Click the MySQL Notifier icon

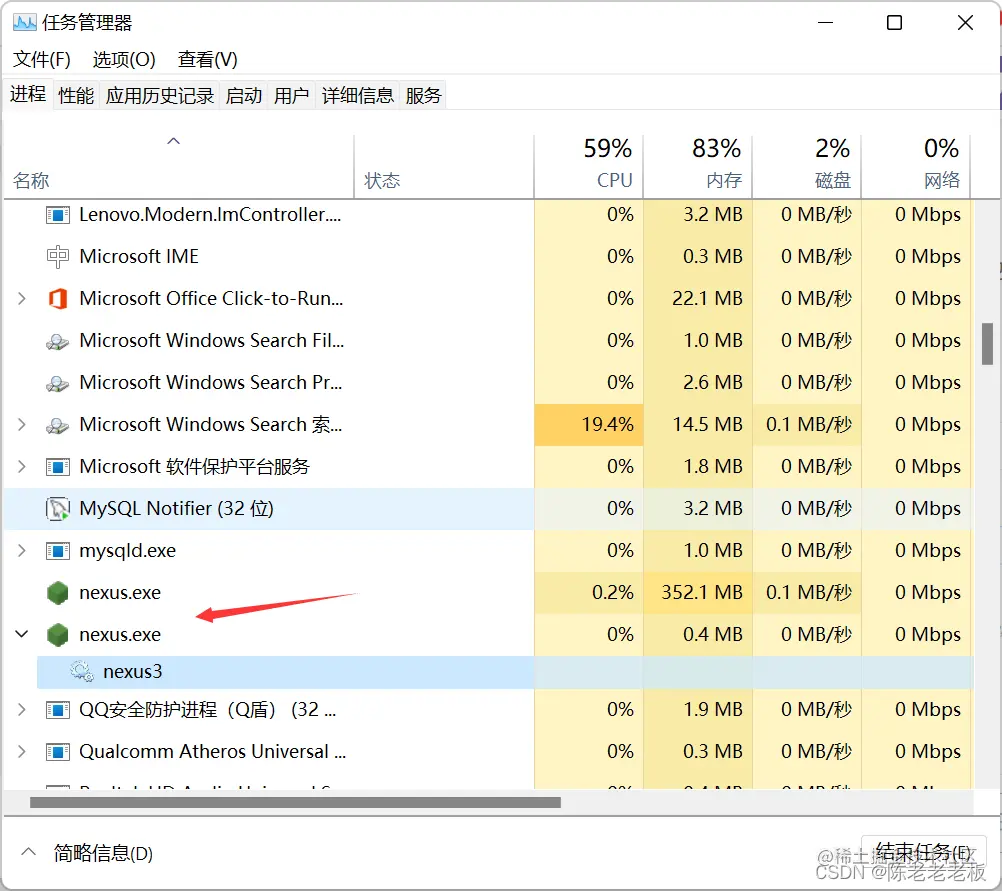pos(58,509)
